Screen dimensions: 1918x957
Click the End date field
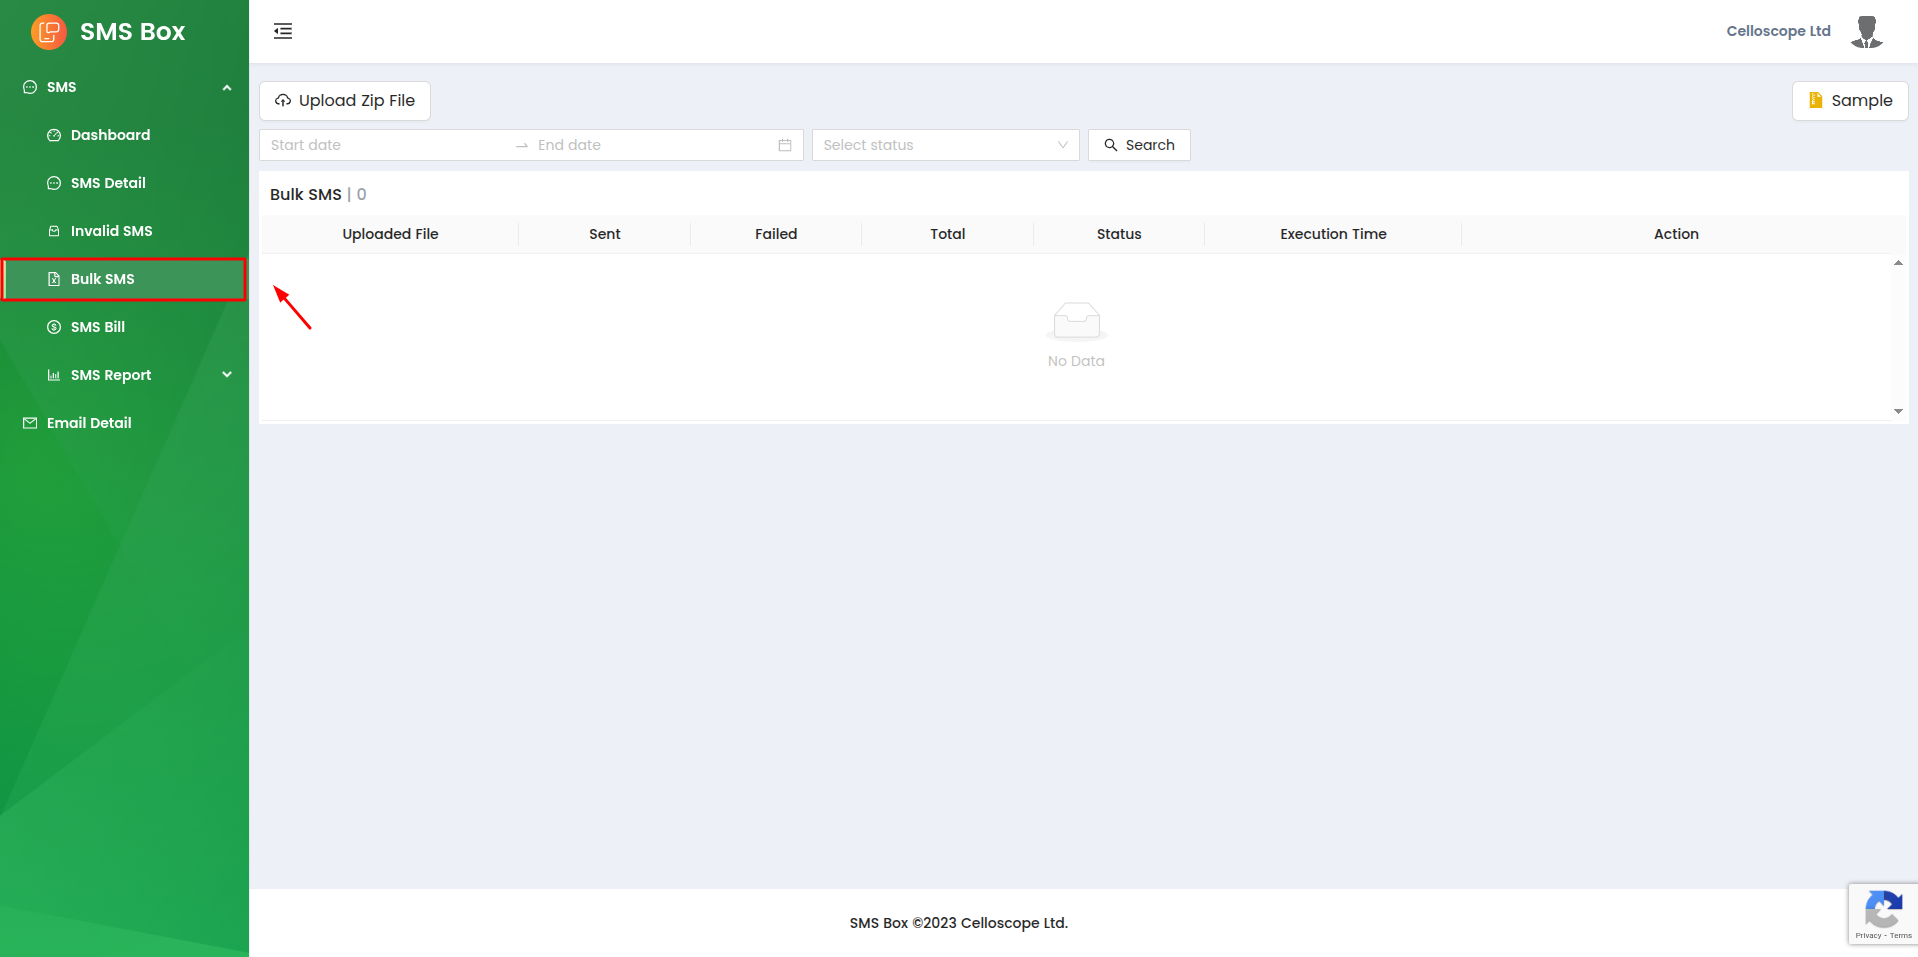650,145
